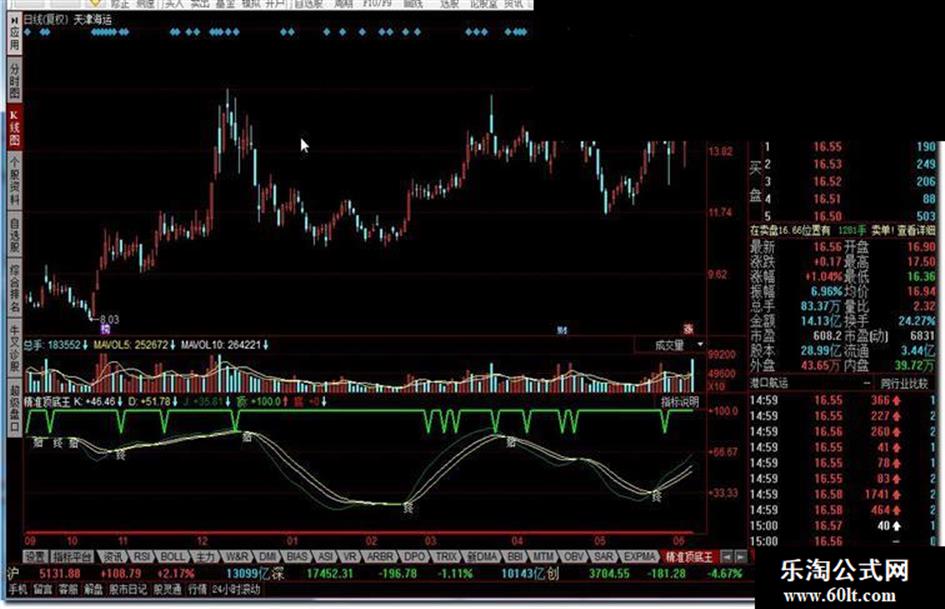Click the yellow diamond toolbar icon
This screenshot has height=609, width=945.
(x=96, y=4)
